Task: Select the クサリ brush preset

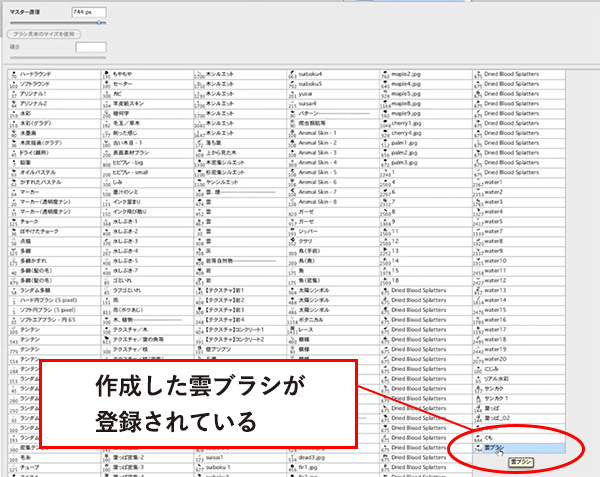Action: pyautogui.click(x=333, y=241)
